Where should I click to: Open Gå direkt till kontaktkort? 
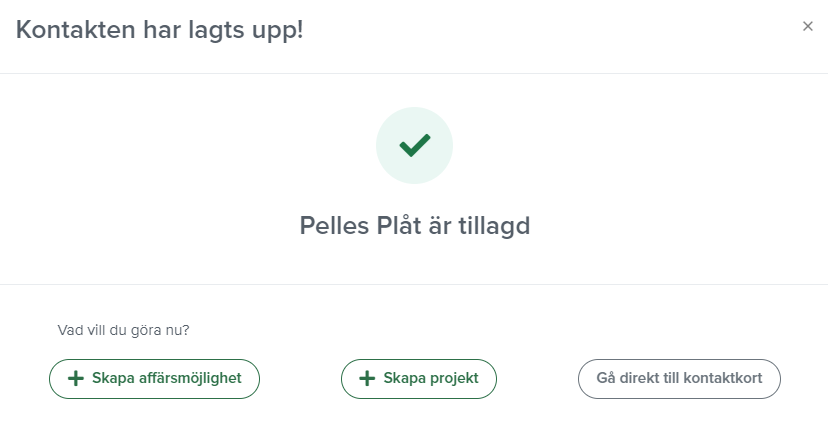click(679, 379)
